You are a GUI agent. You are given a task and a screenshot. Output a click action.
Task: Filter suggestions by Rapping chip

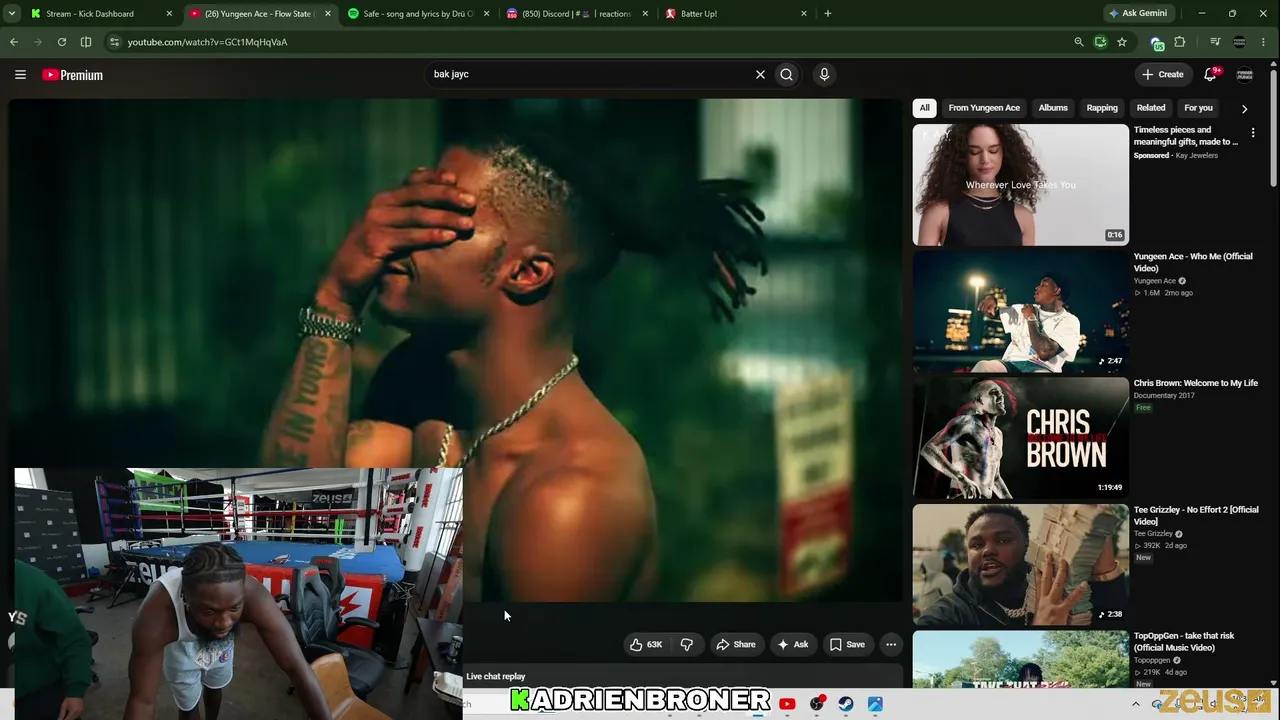(1102, 108)
